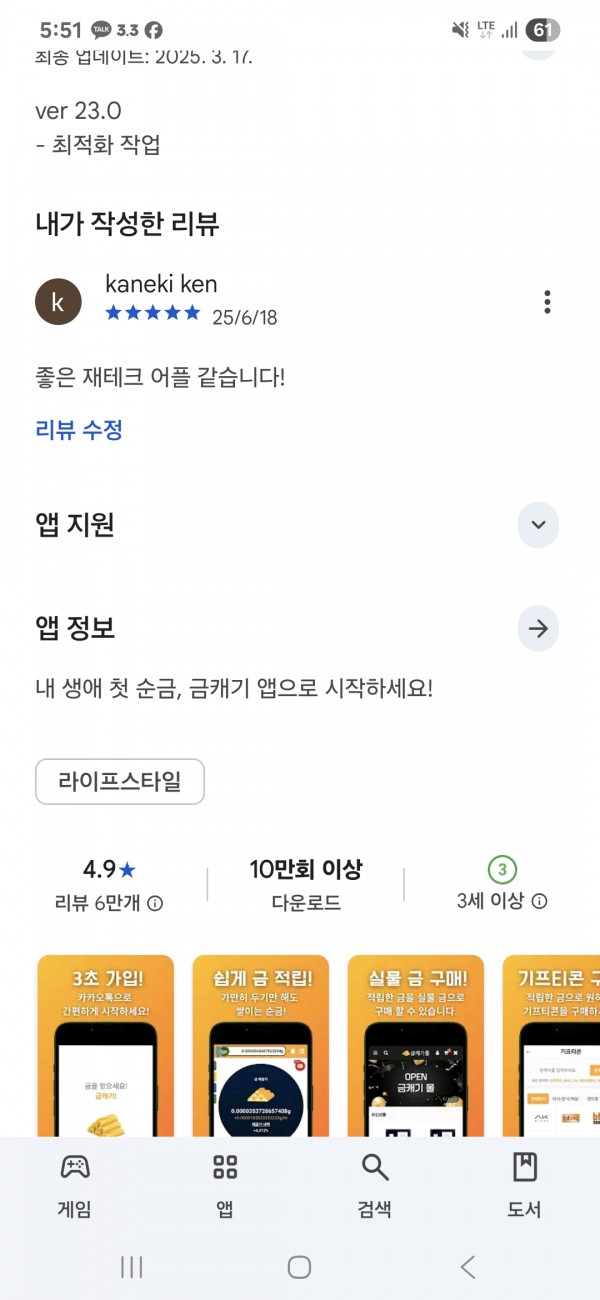Tap the info icon next to 리뷰 6만개
The height and width of the screenshot is (1300, 600).
coord(155,903)
